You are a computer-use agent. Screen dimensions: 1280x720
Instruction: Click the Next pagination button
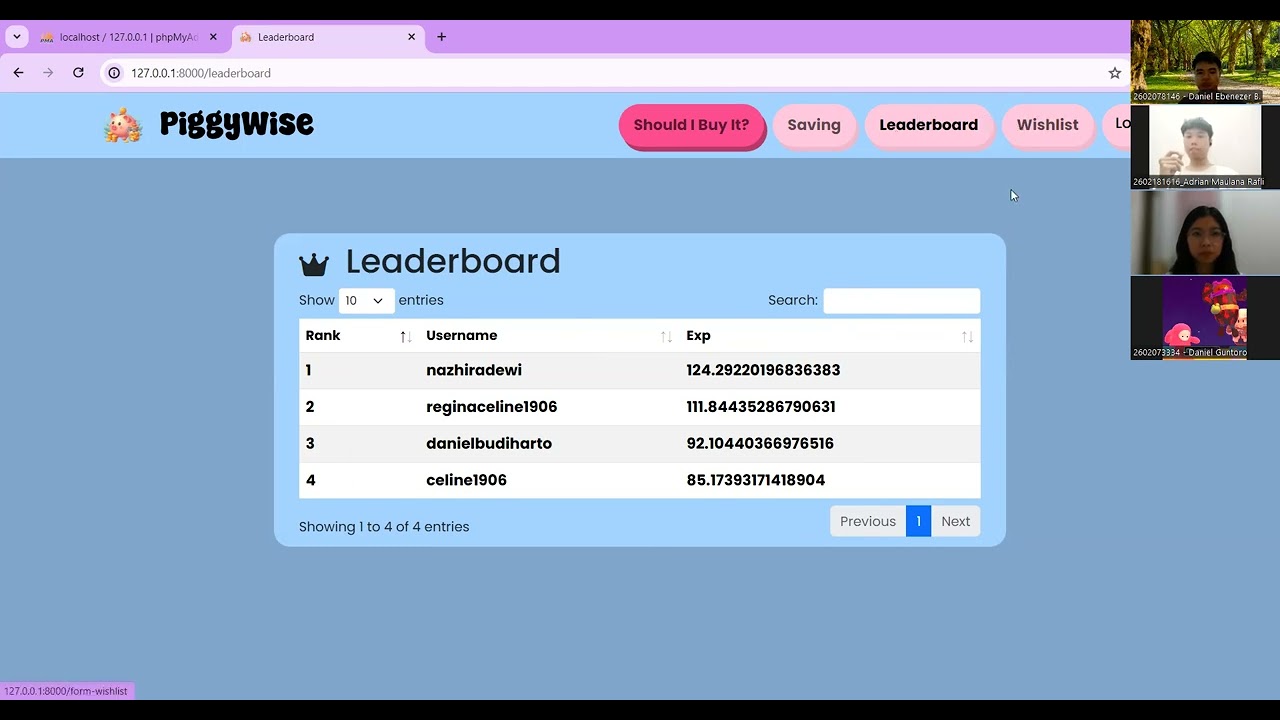955,521
